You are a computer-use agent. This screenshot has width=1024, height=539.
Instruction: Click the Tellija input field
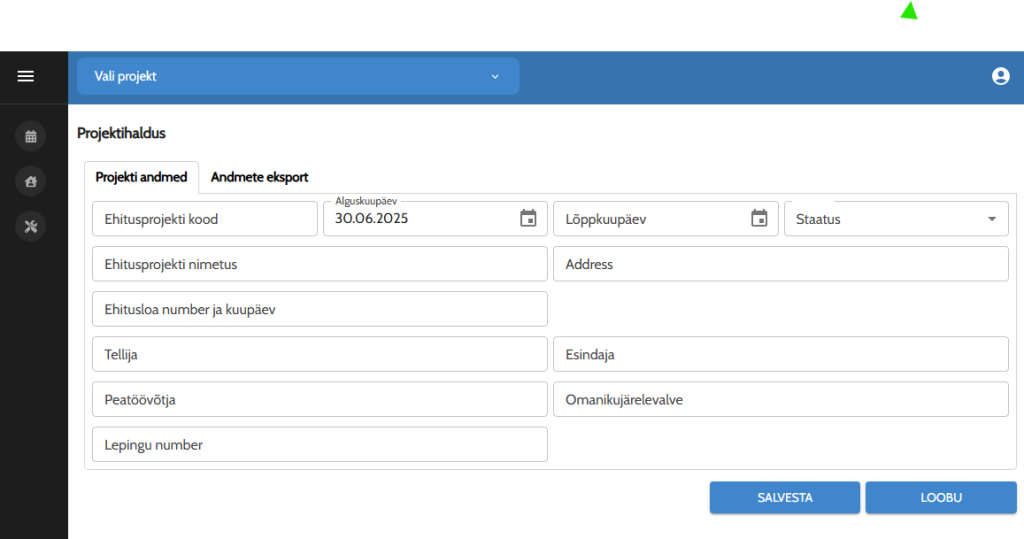(319, 354)
